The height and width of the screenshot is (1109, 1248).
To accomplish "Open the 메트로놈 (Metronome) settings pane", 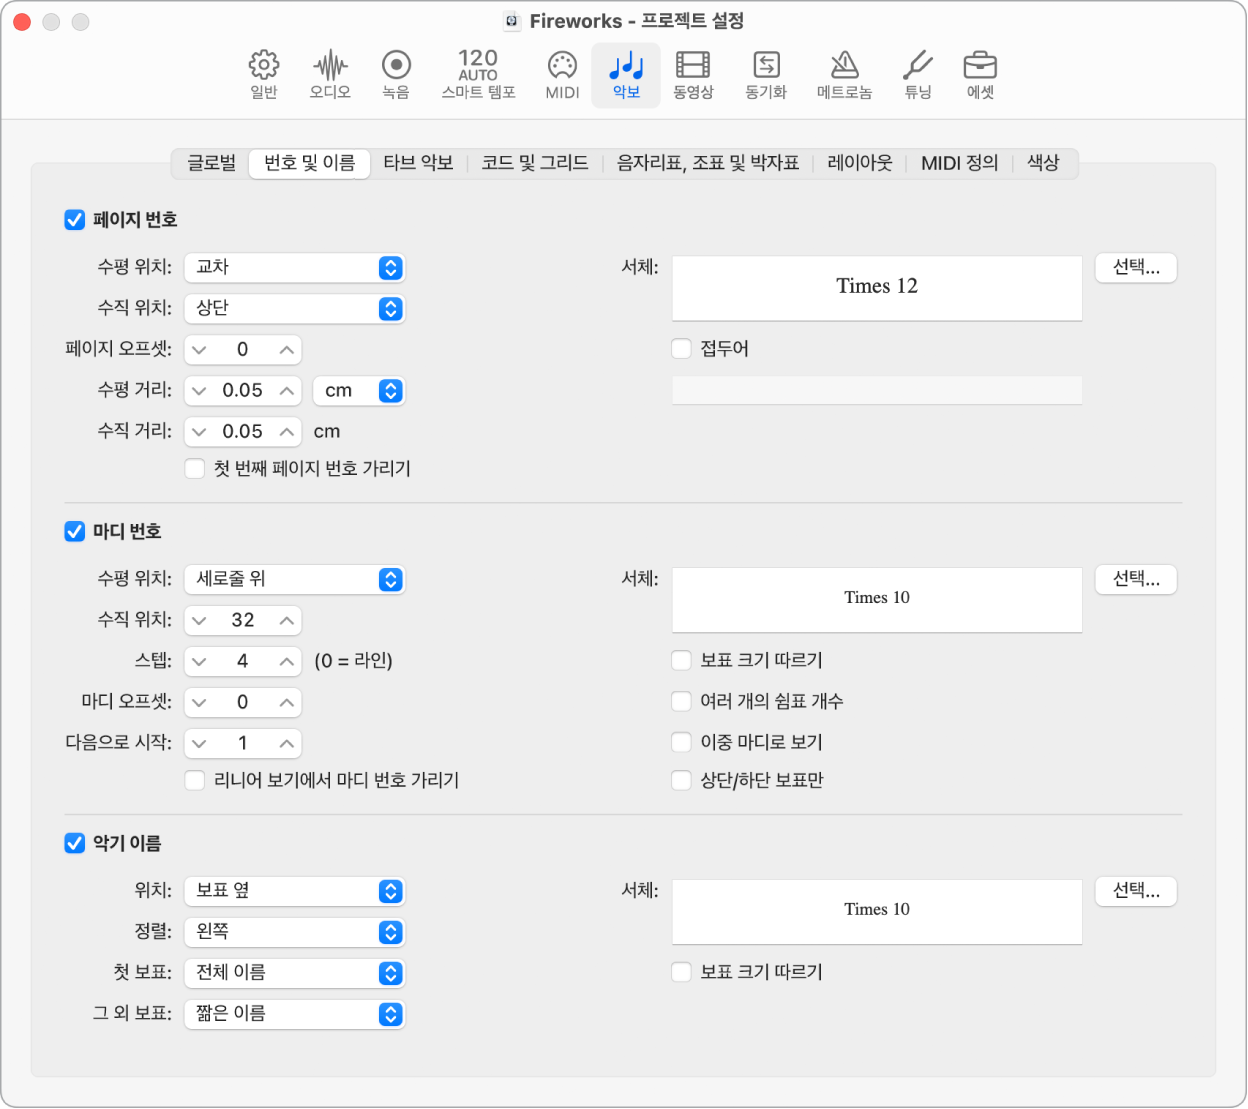I will (x=844, y=75).
